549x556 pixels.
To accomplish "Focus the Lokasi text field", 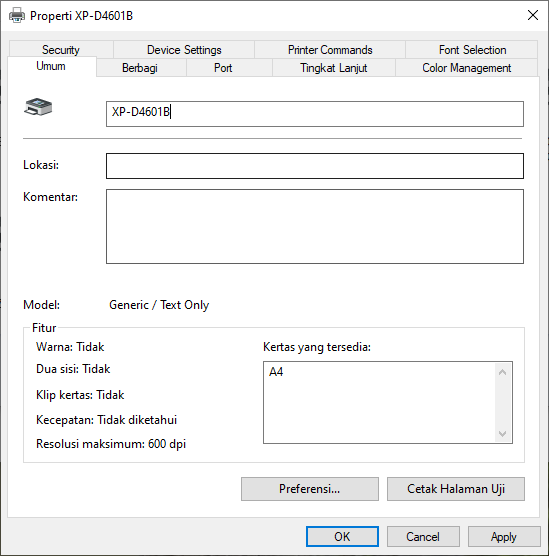I will click(315, 166).
